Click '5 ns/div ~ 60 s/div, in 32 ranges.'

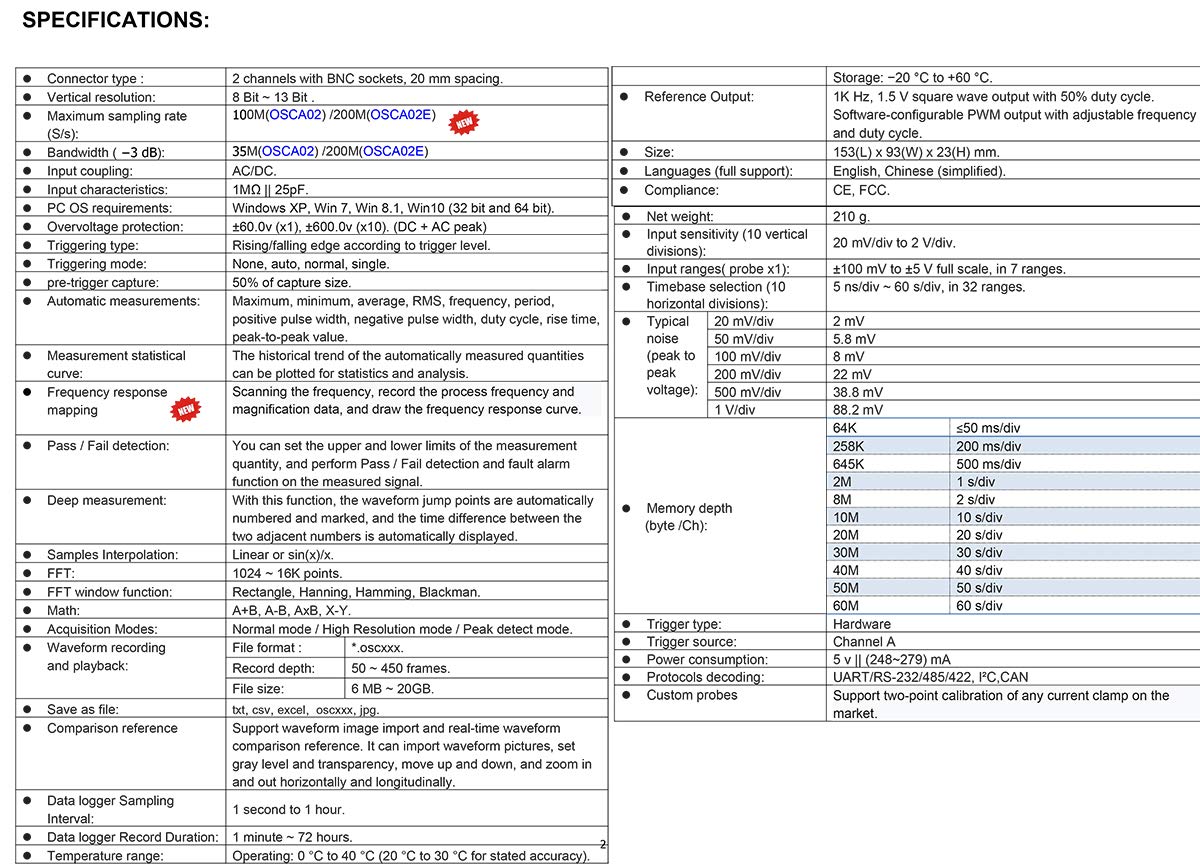pos(929,287)
